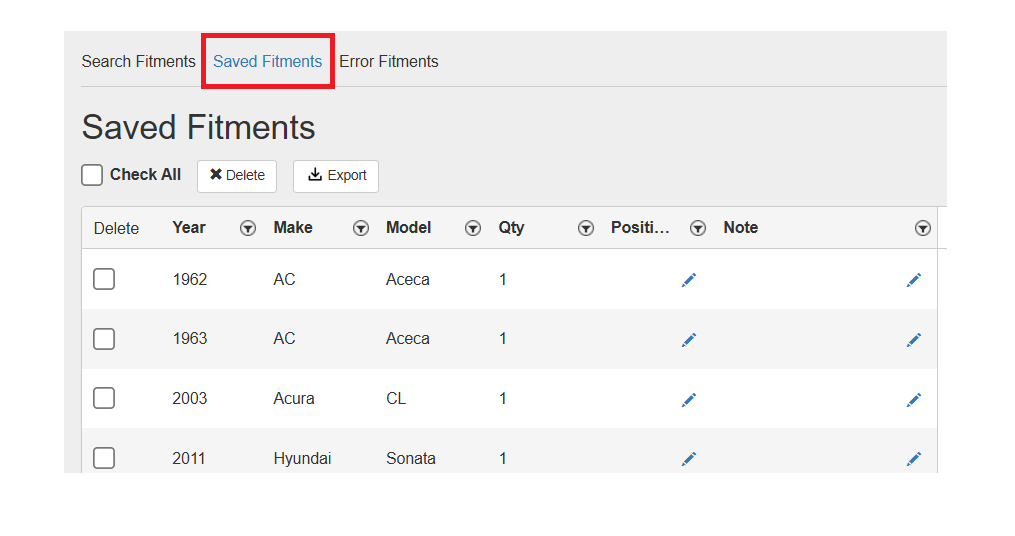Click the Hyundai make cell
Screen dimensions: 1015x536
click(302, 459)
